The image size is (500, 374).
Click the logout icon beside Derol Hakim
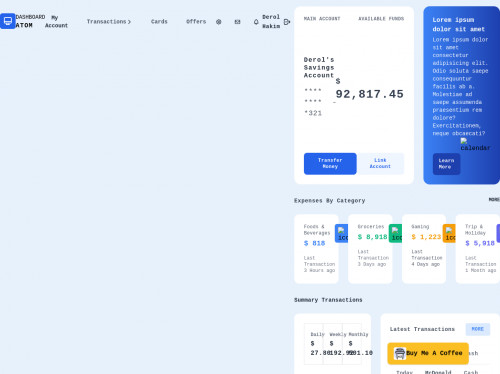(x=287, y=22)
